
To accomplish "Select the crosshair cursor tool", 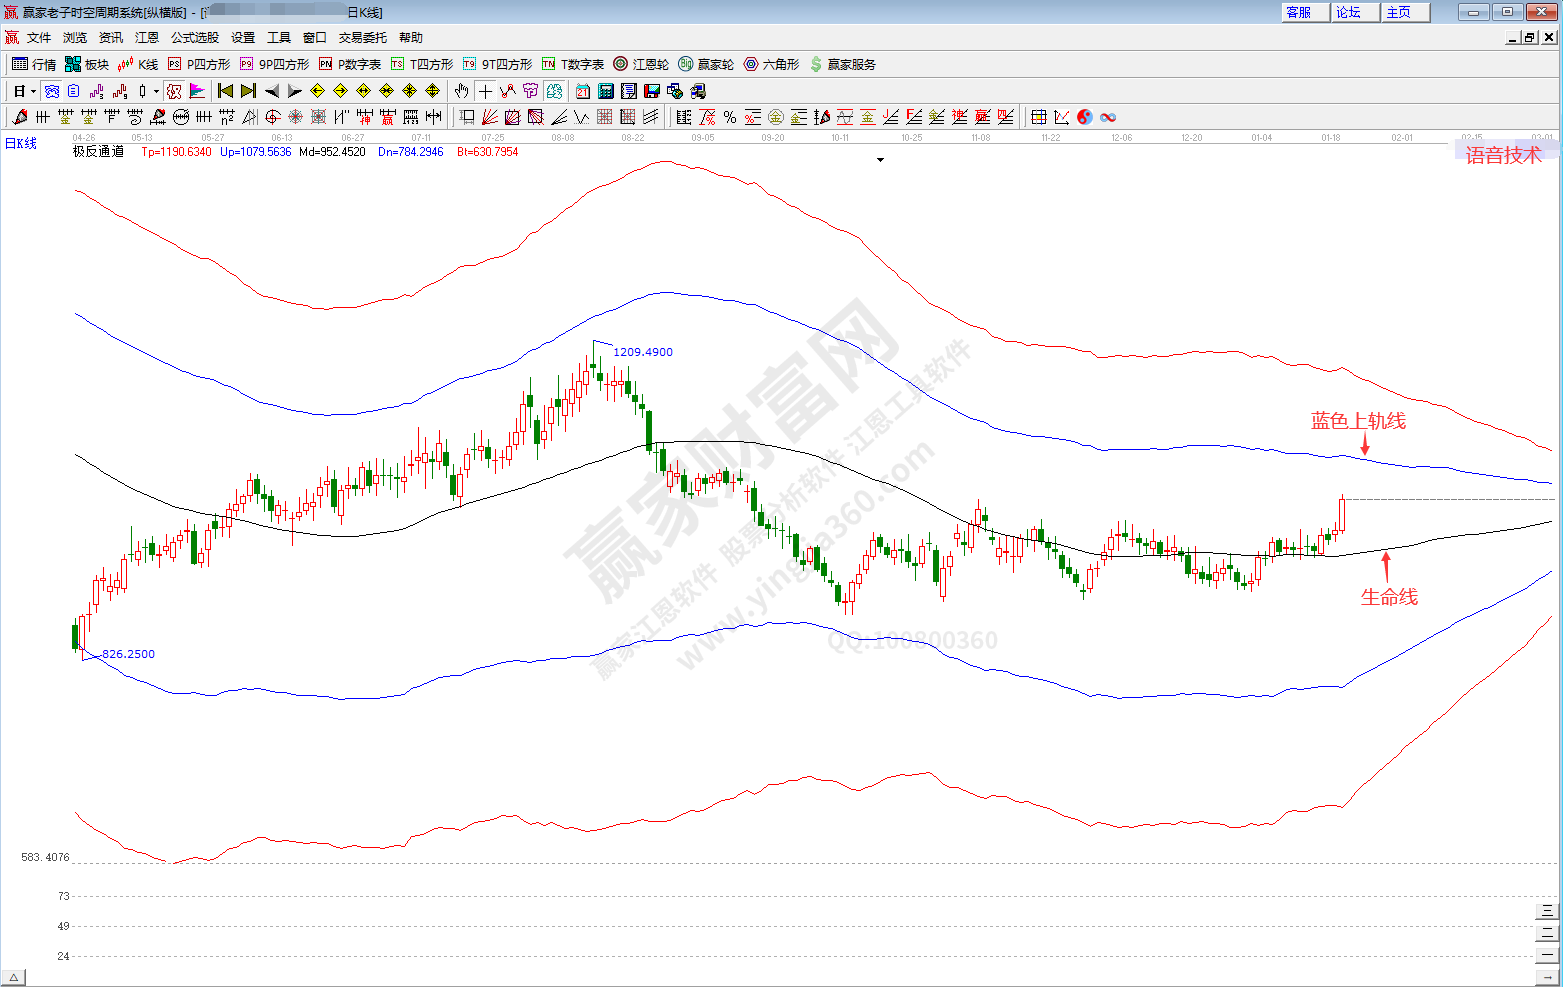I will point(485,91).
